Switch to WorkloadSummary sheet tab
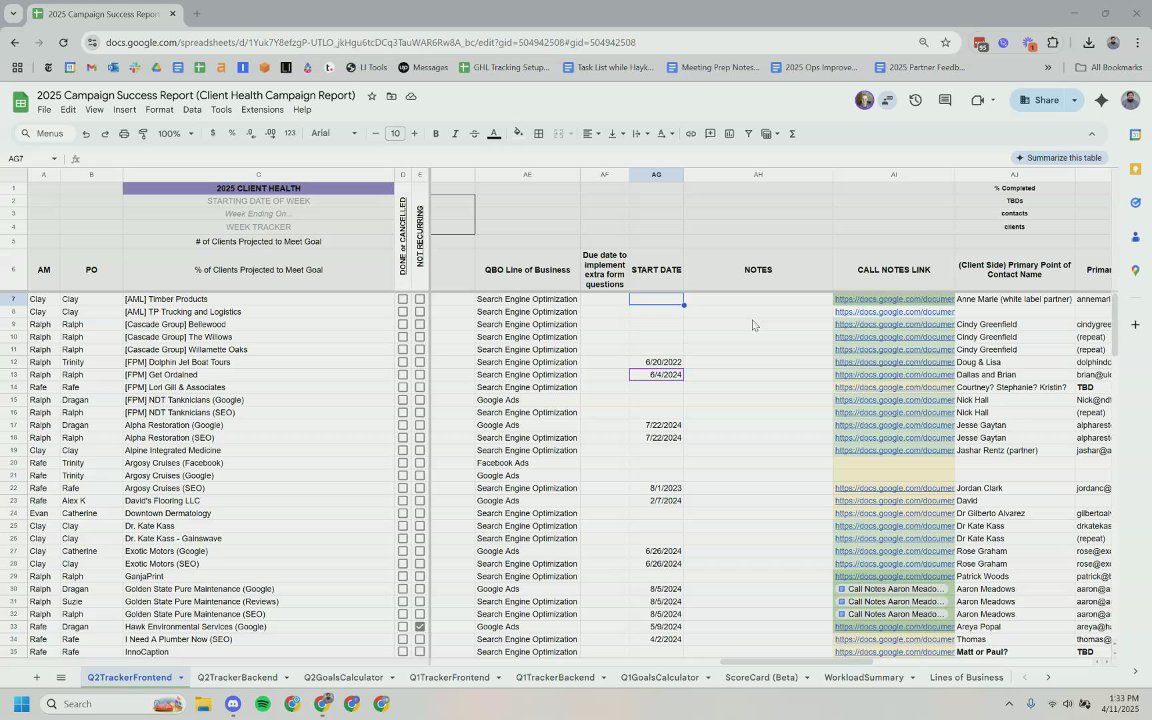The image size is (1152, 720). (x=863, y=677)
